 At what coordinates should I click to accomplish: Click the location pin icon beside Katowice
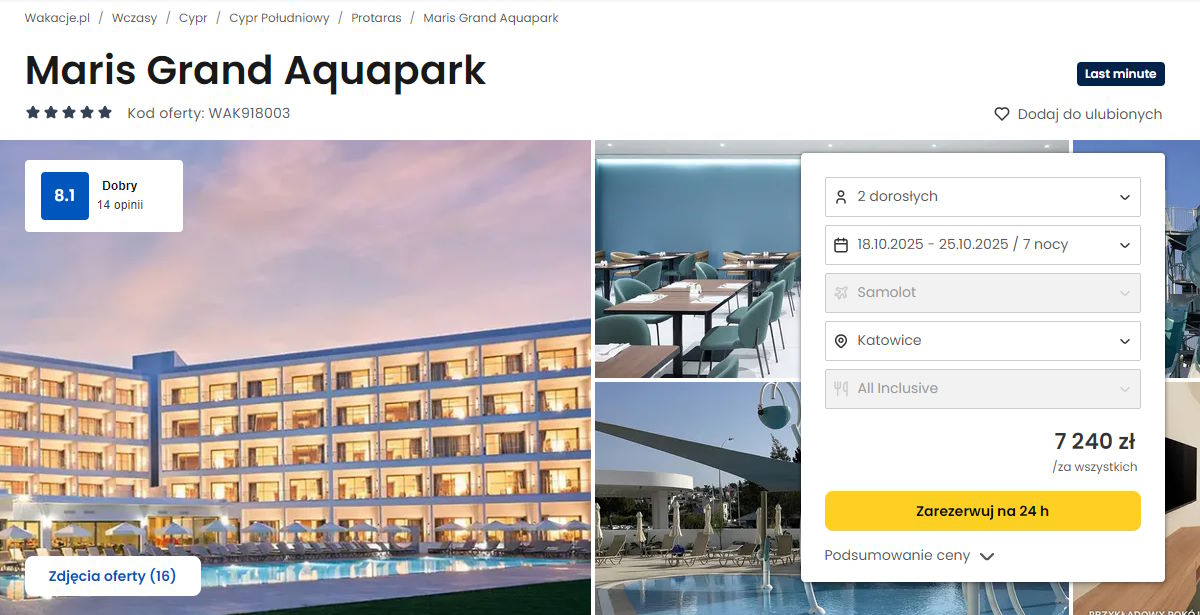841,341
